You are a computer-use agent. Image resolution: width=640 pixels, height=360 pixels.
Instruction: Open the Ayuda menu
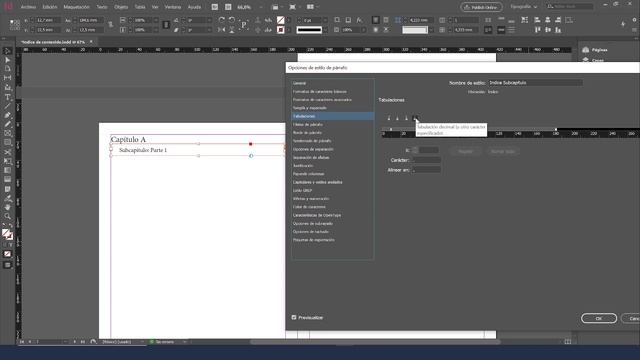tap(194, 7)
